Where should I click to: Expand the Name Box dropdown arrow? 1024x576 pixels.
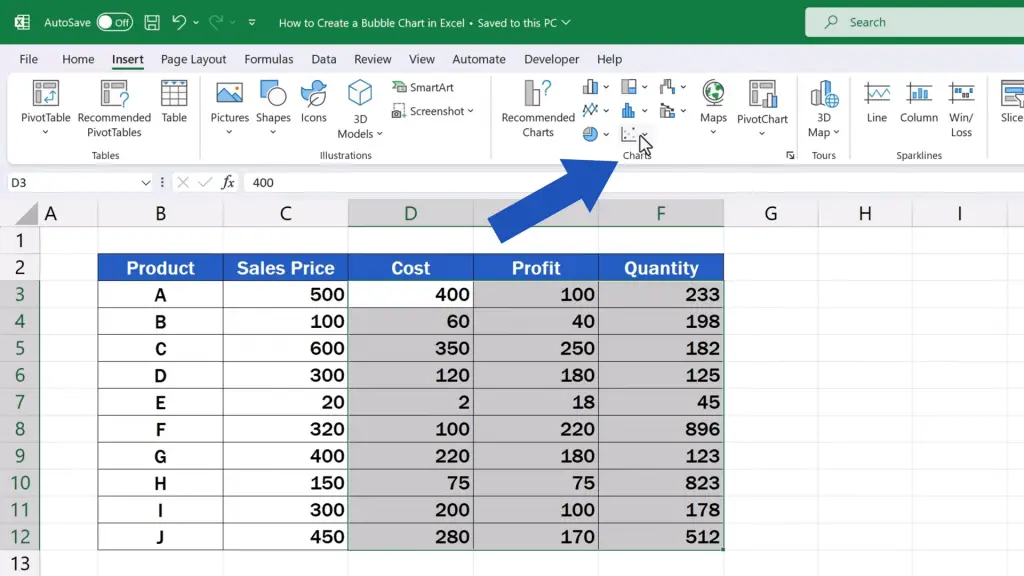pos(146,183)
